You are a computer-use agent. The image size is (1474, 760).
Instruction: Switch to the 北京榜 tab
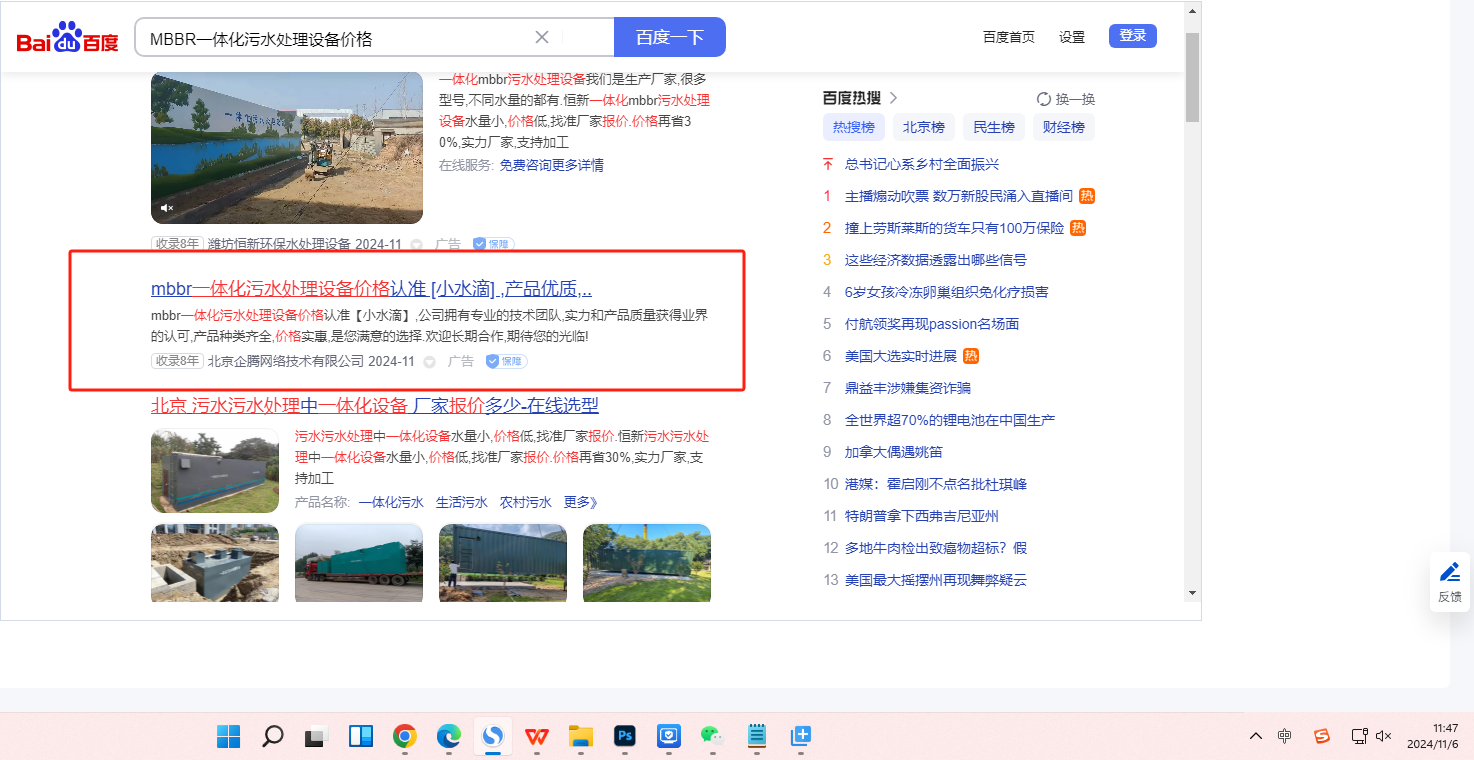(x=923, y=127)
